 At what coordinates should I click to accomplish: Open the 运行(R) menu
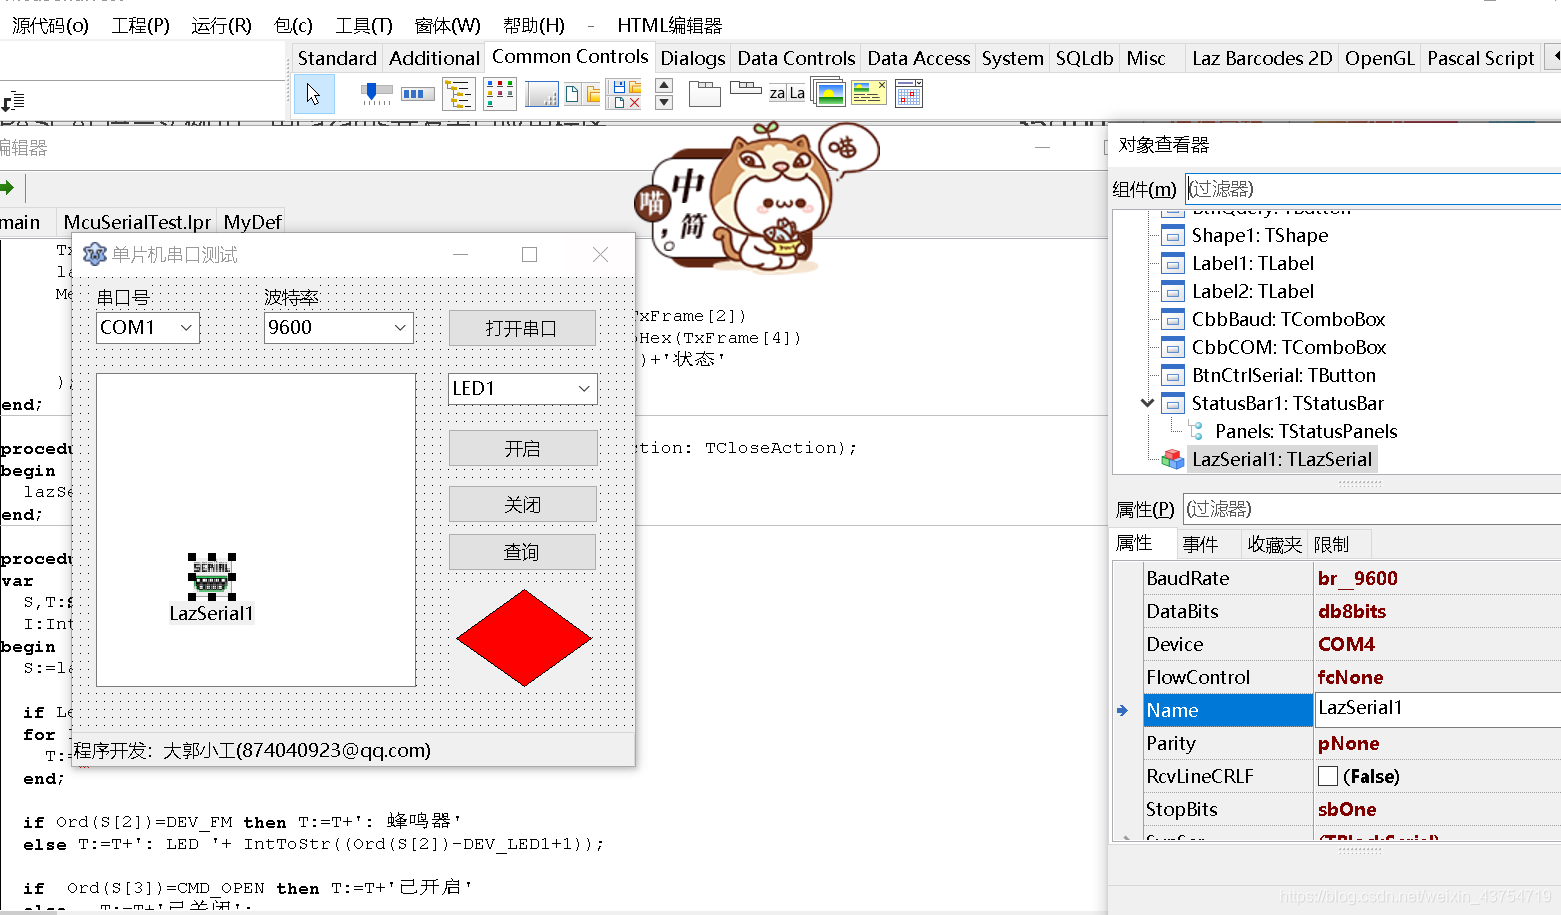pyautogui.click(x=221, y=25)
